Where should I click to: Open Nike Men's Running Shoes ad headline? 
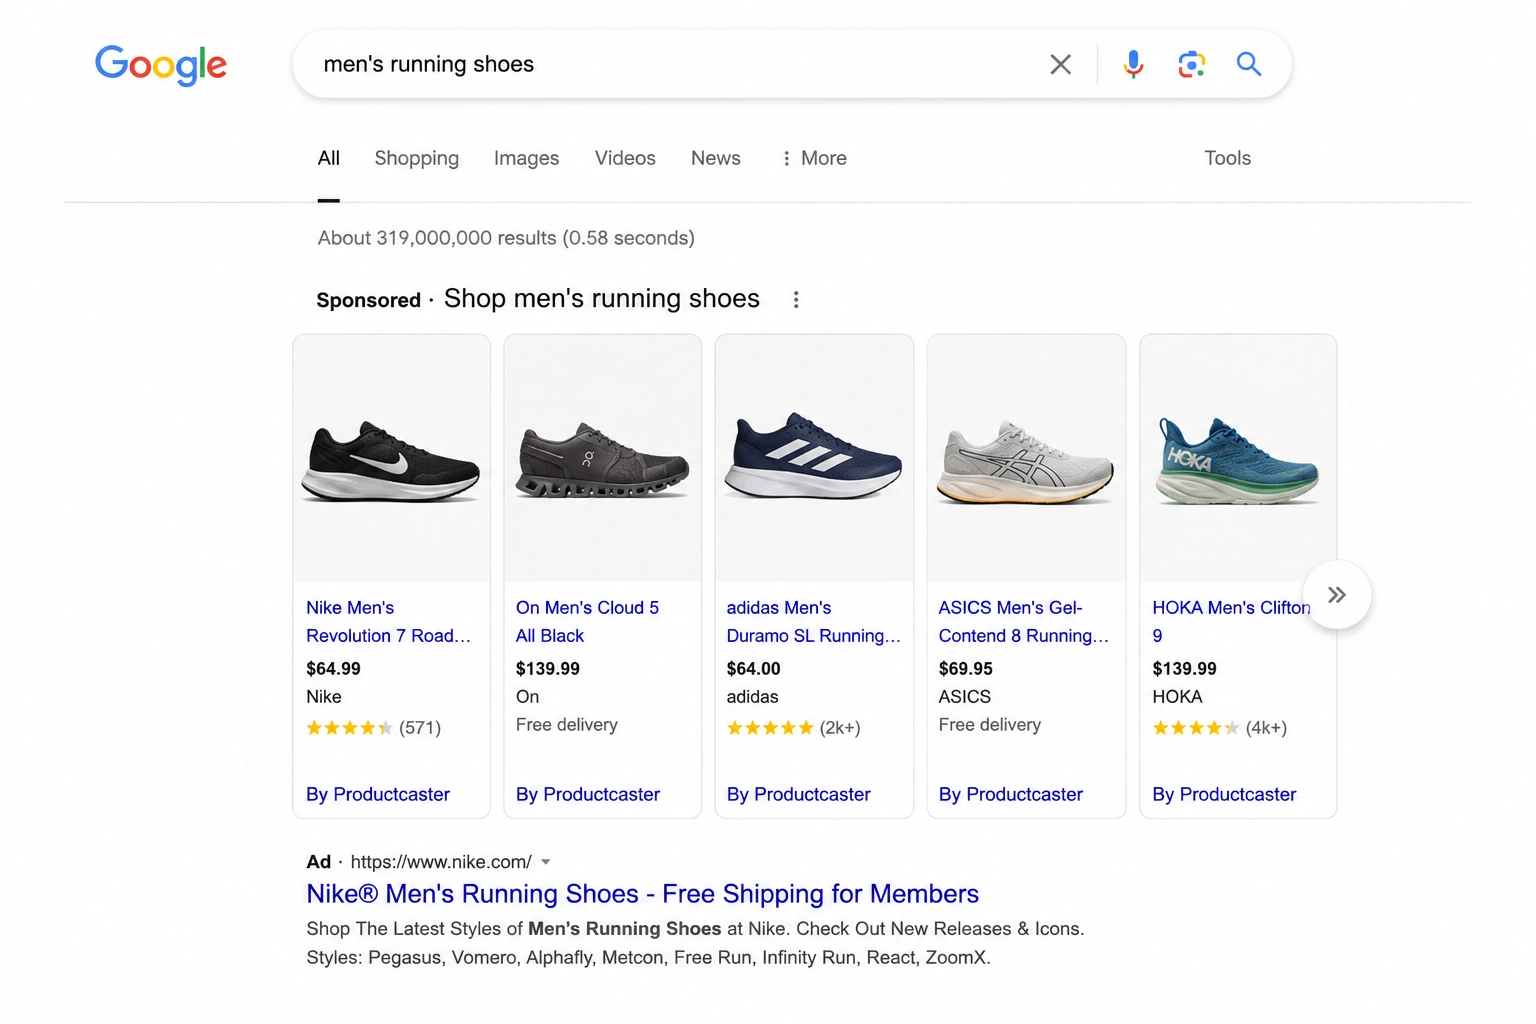pyautogui.click(x=643, y=894)
